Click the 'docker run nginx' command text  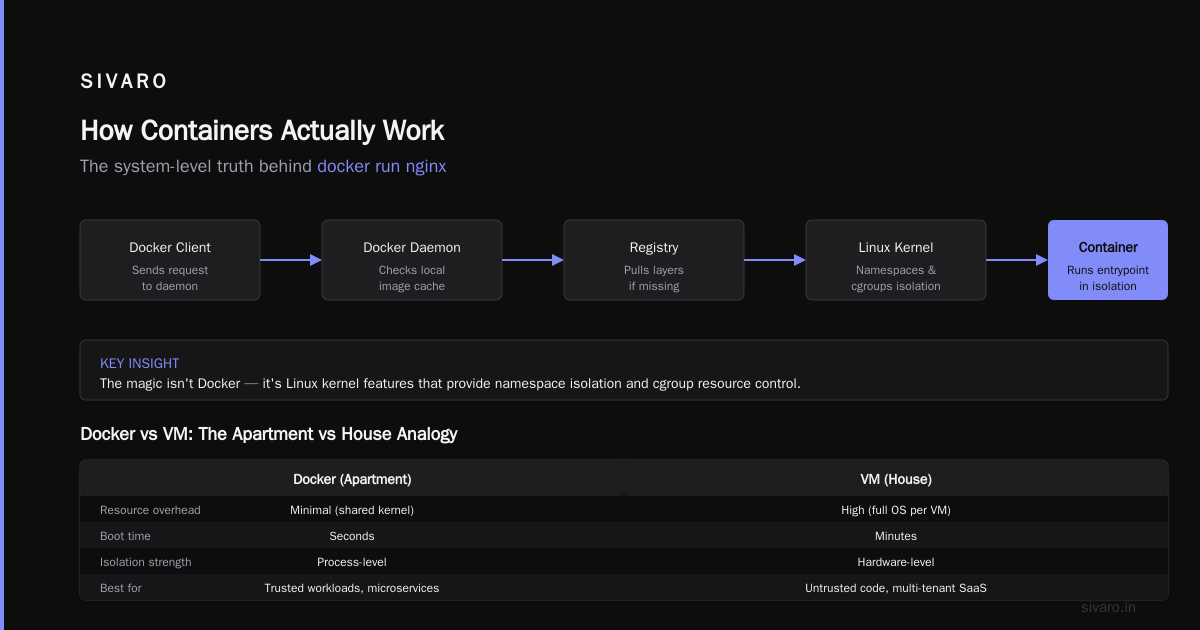coord(382,166)
